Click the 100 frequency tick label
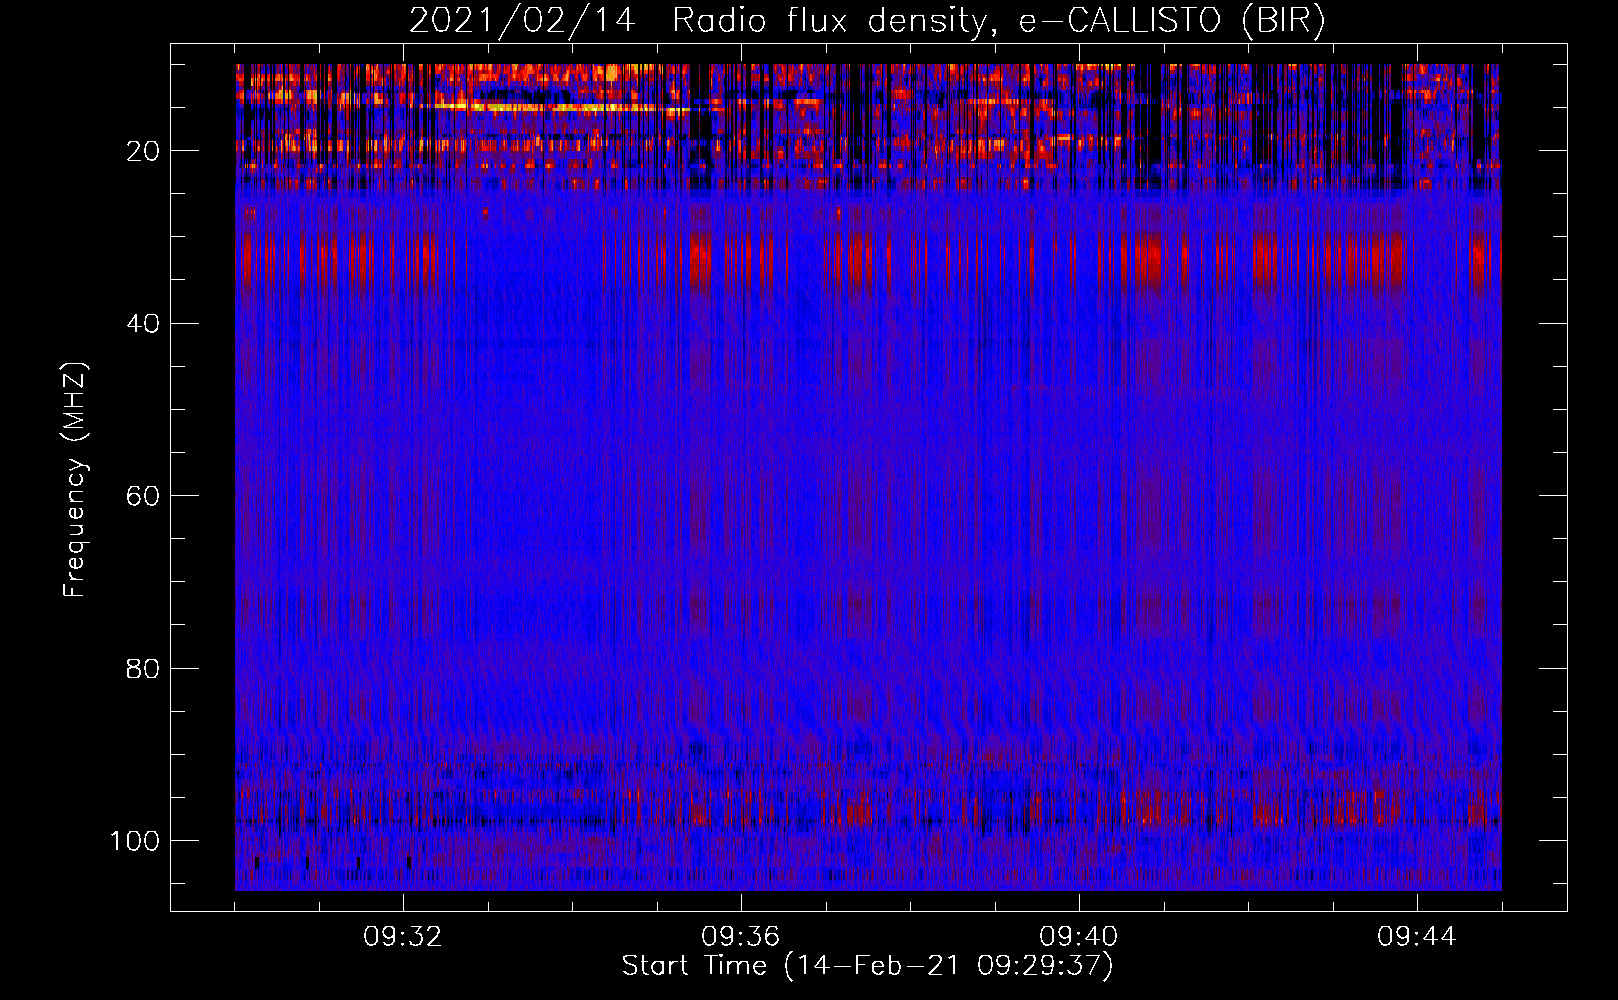The height and width of the screenshot is (1000, 1618). [135, 840]
